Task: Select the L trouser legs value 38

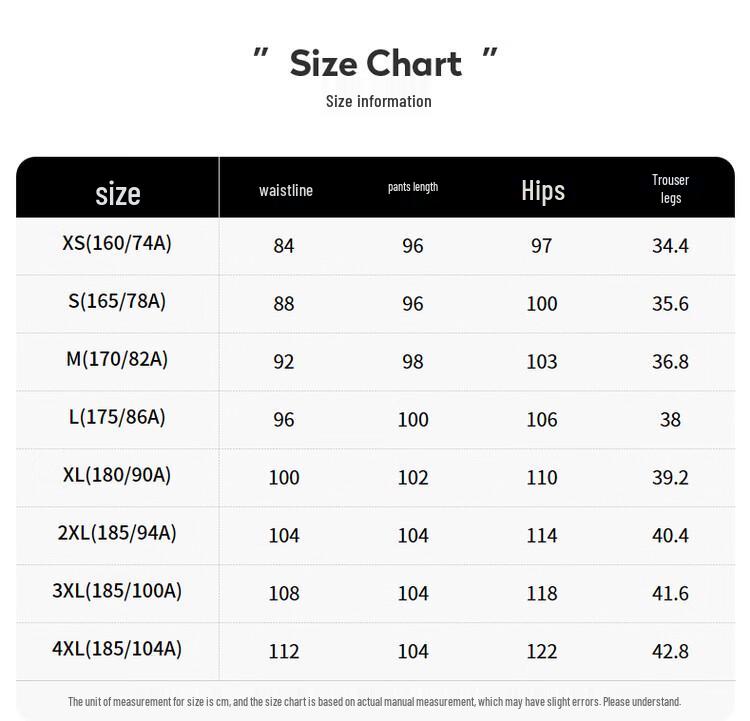Action: point(670,420)
